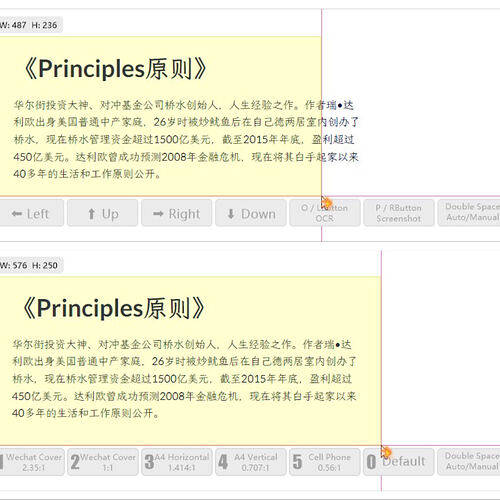This screenshot has width=500, height=500.
Task: Toggle Double Space Auto/Manual beside the Default button
Action: click(469, 462)
